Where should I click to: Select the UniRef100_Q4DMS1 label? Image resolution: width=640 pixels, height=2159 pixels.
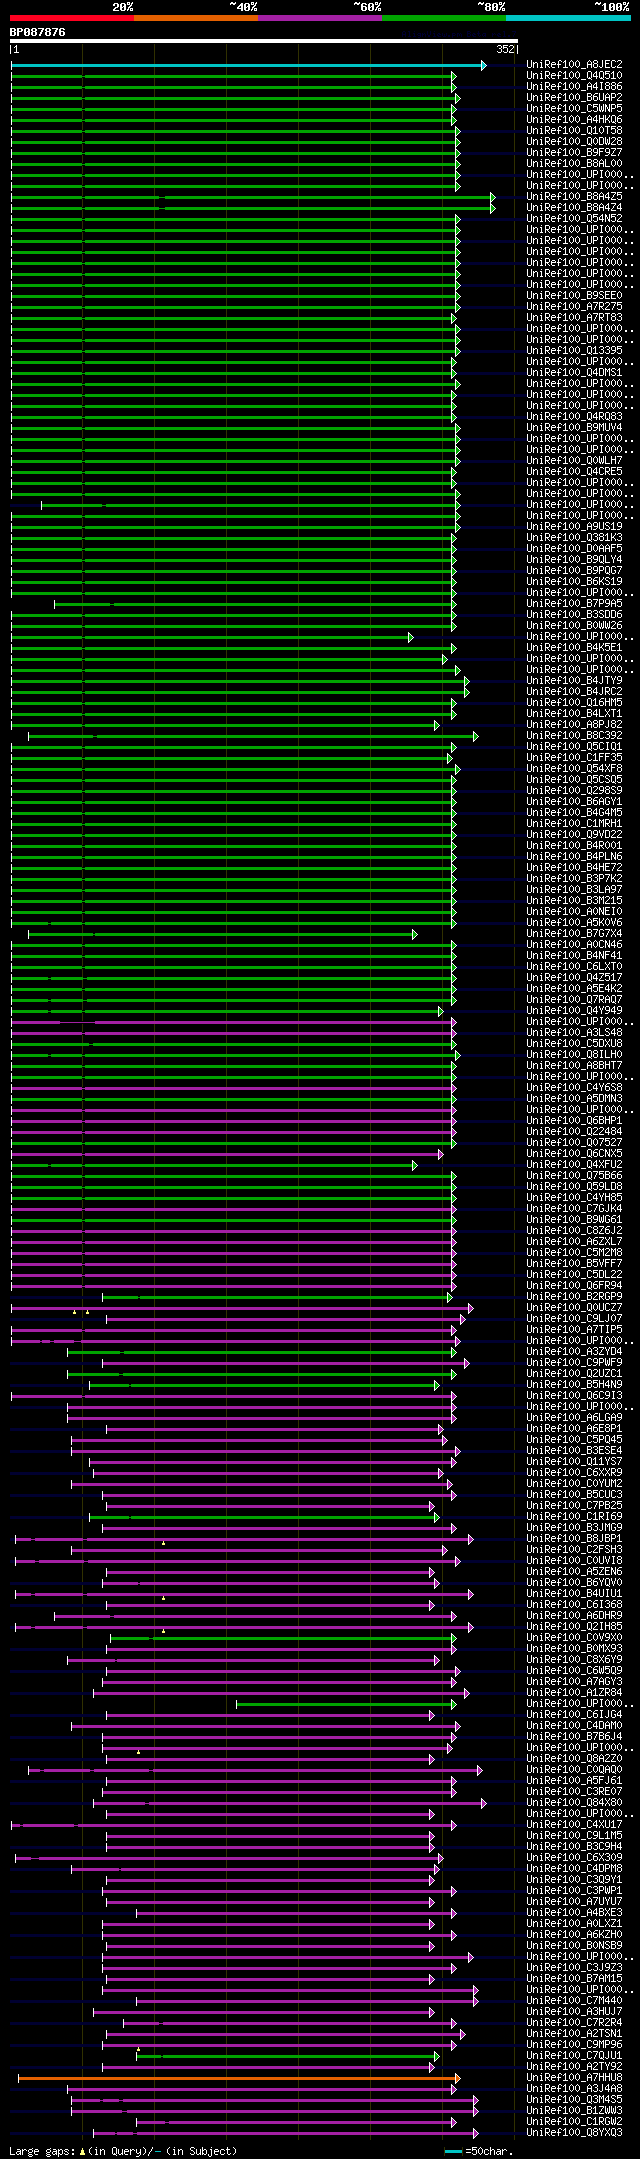click(574, 373)
